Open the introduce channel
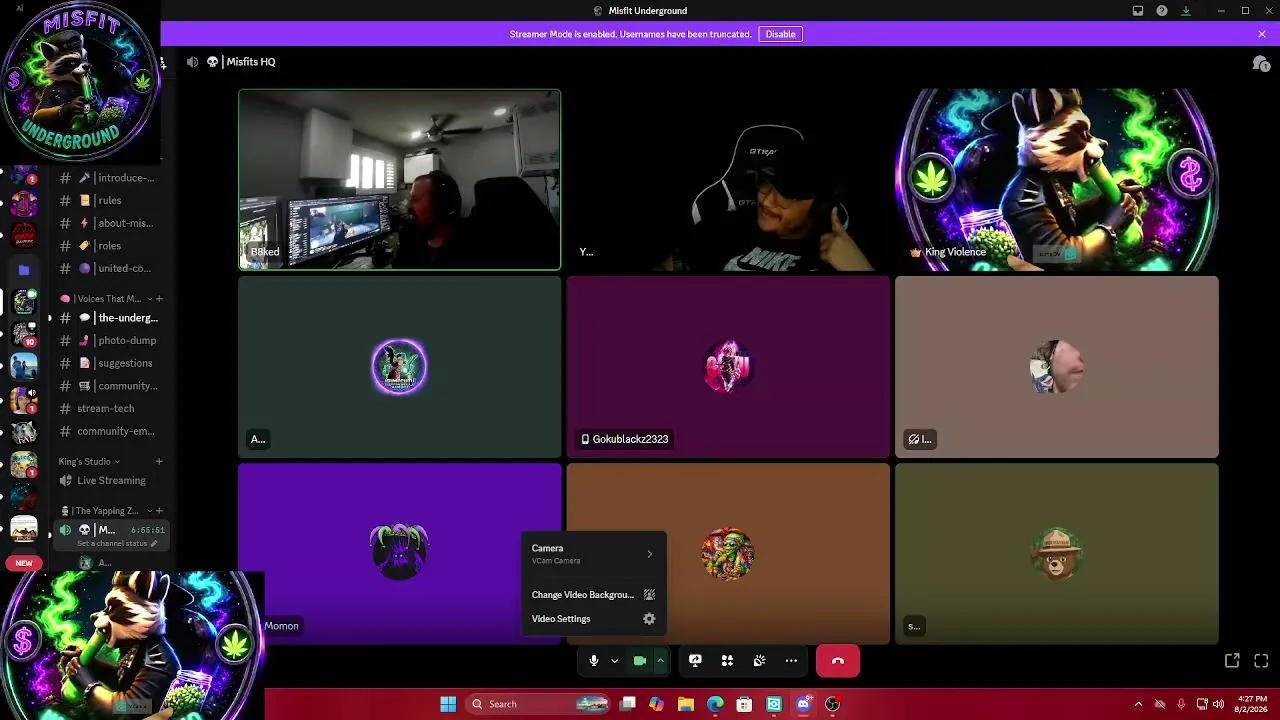 point(108,178)
